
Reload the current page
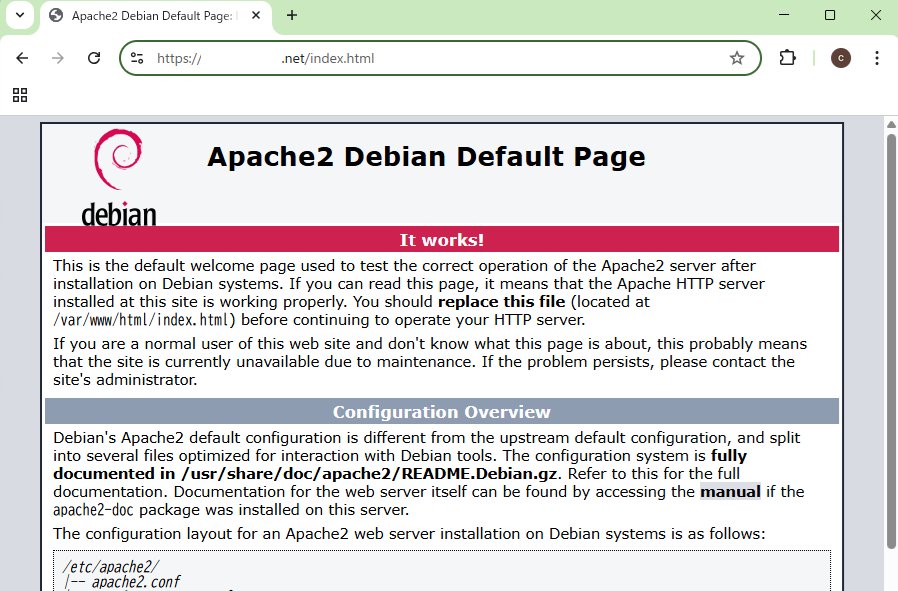pos(94,58)
